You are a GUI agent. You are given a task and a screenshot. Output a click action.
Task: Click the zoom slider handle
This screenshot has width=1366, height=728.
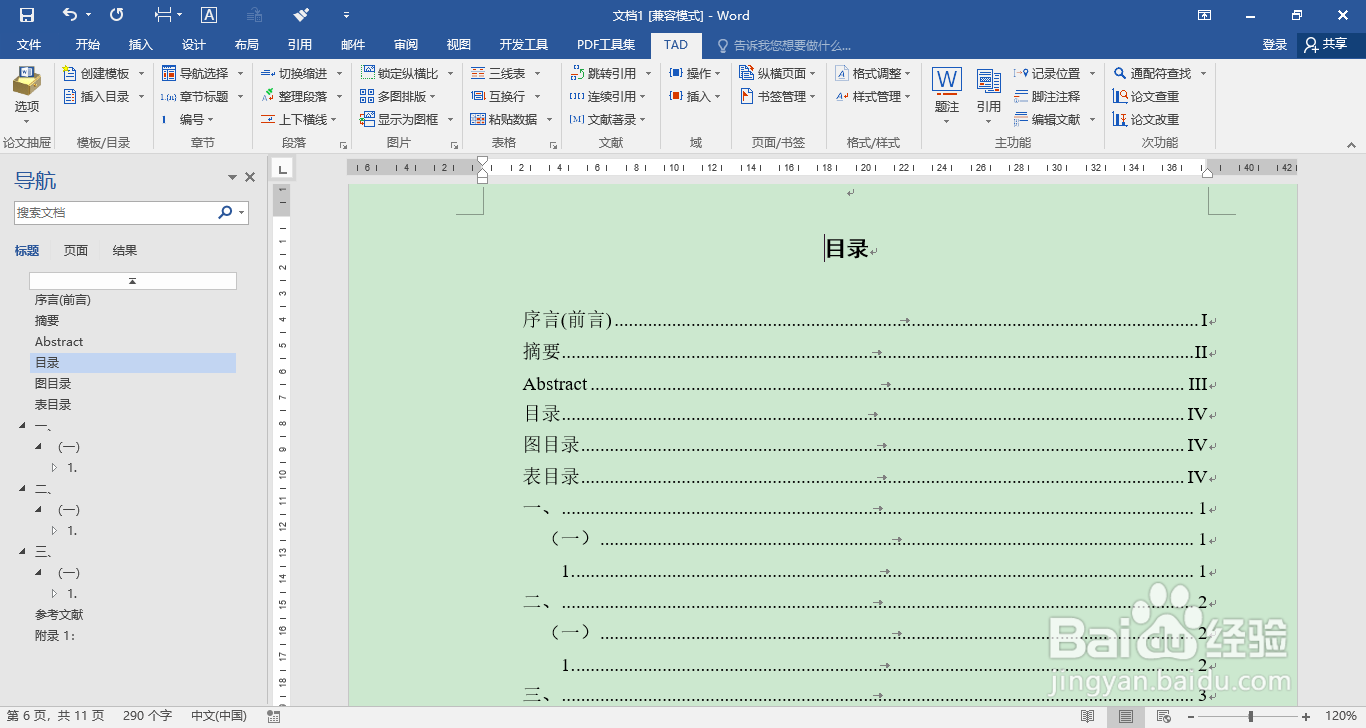pyautogui.click(x=1251, y=717)
